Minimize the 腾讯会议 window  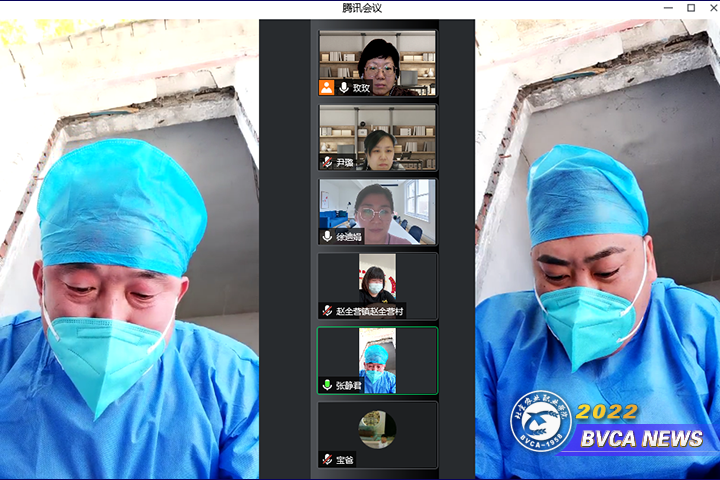(x=668, y=8)
